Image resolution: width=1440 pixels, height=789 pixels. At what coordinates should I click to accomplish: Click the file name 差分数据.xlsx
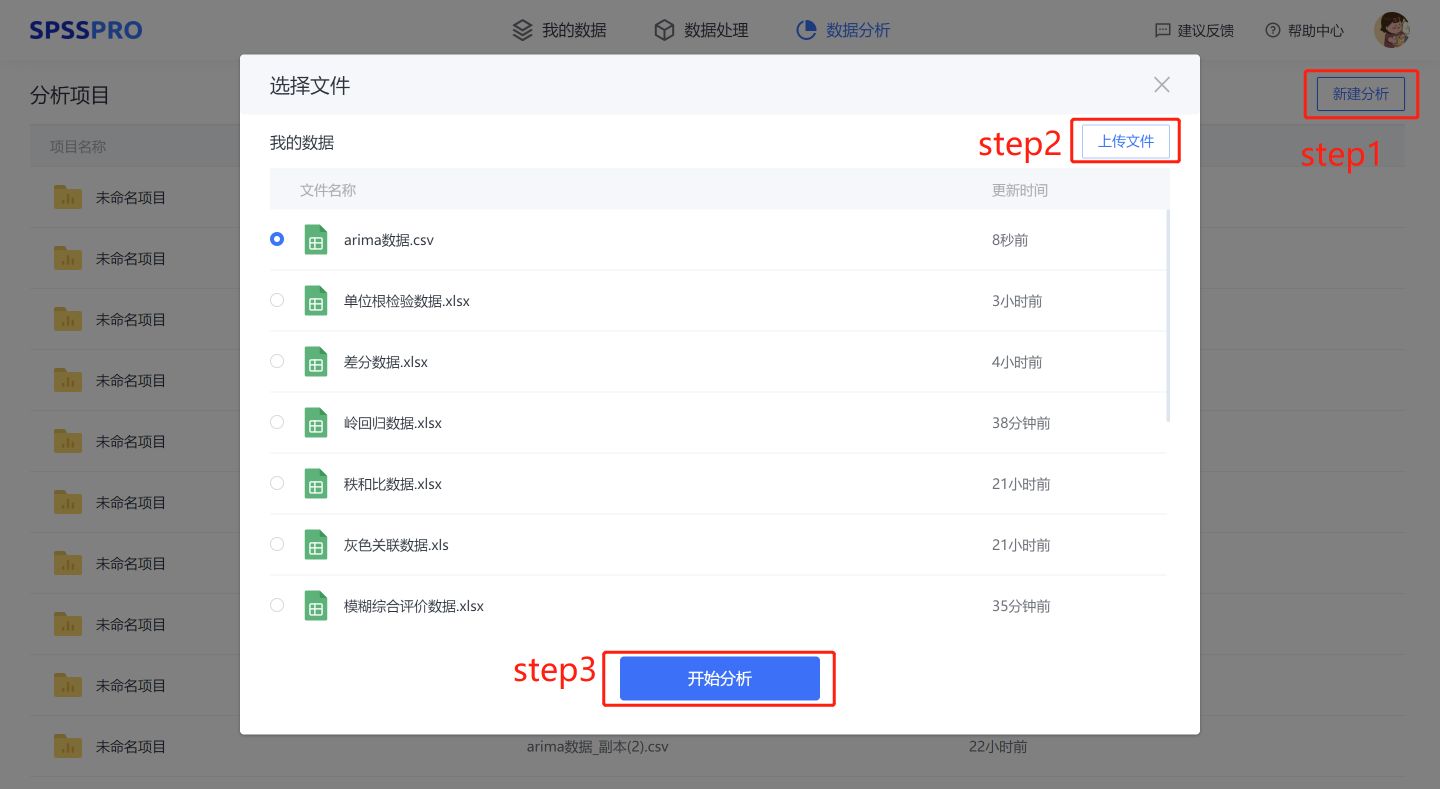386,362
